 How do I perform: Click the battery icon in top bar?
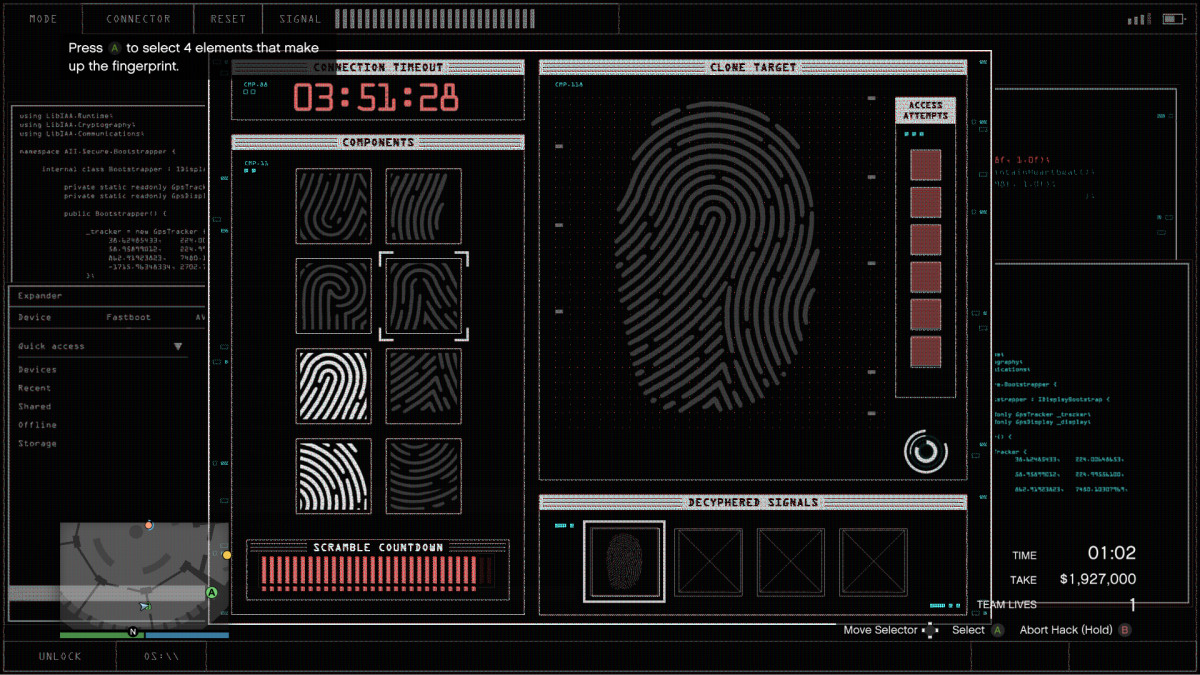pos(1171,19)
